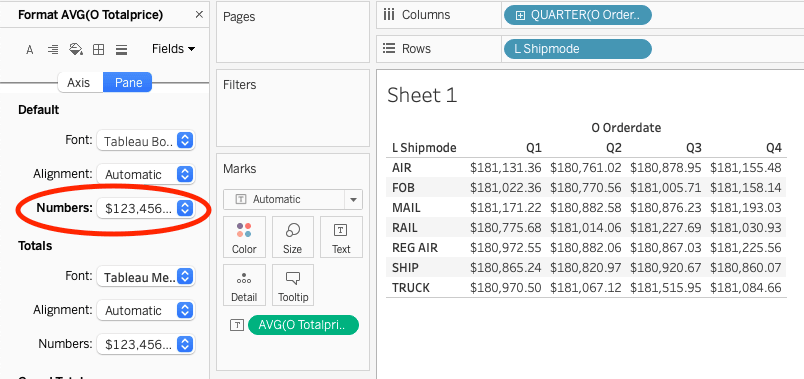Select the AVG(O Totalprice) pill in Marks
The width and height of the screenshot is (804, 379).
click(x=303, y=325)
